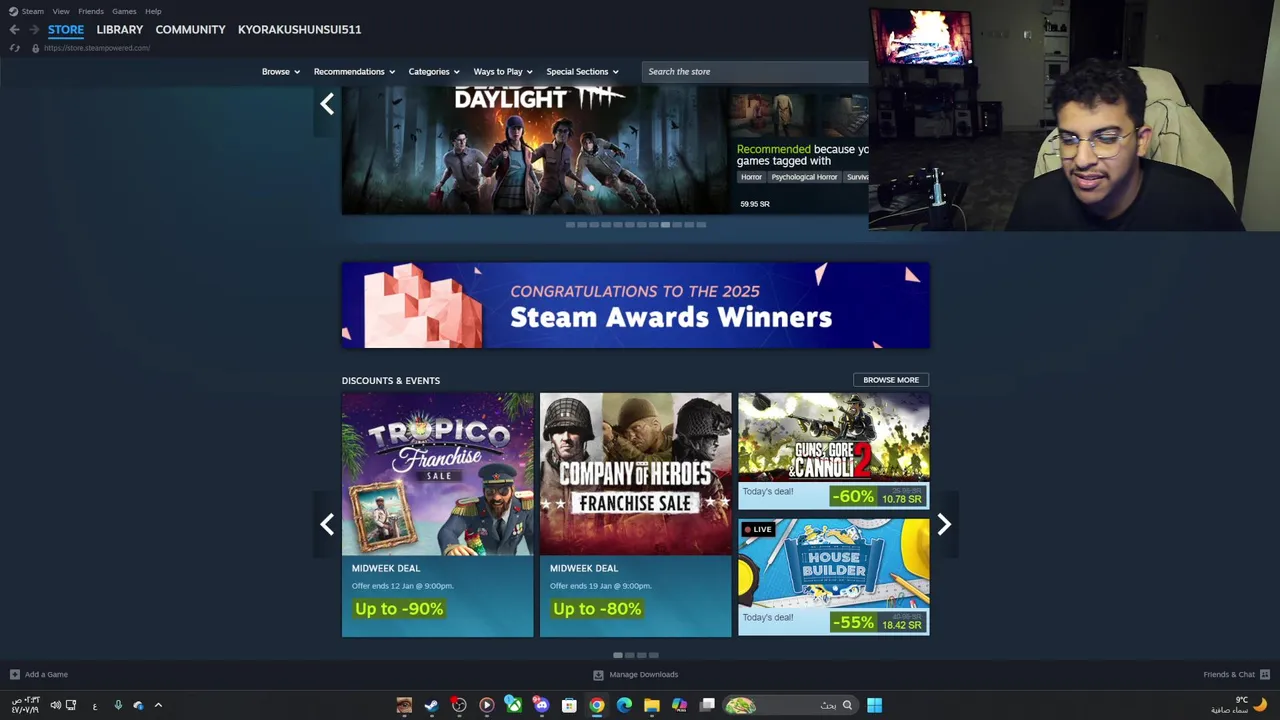
Task: Open the weather widget on taskbar
Action: tap(1238, 705)
